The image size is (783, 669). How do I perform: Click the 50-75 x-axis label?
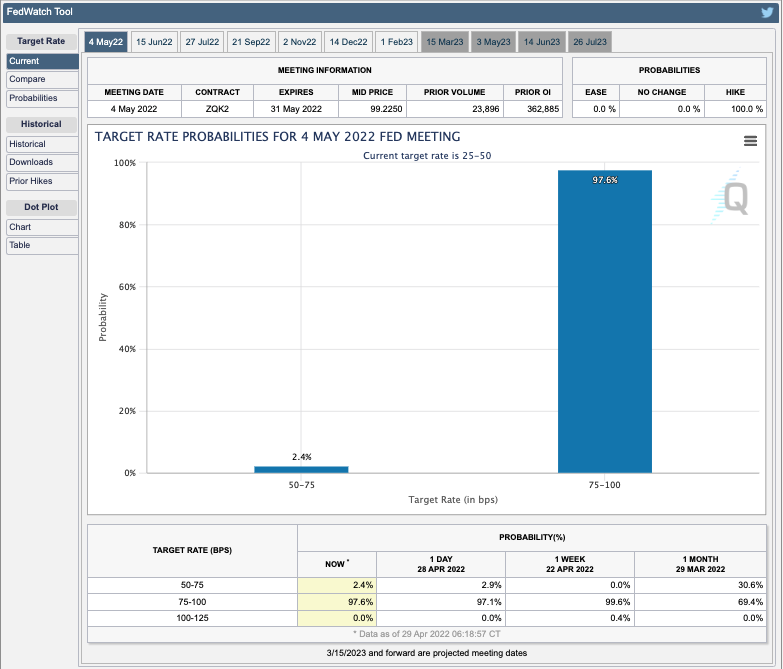[302, 485]
